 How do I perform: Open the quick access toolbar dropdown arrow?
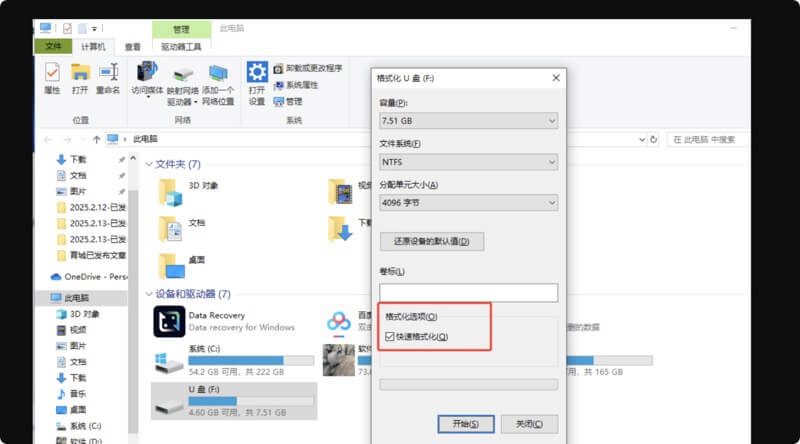pyautogui.click(x=94, y=29)
